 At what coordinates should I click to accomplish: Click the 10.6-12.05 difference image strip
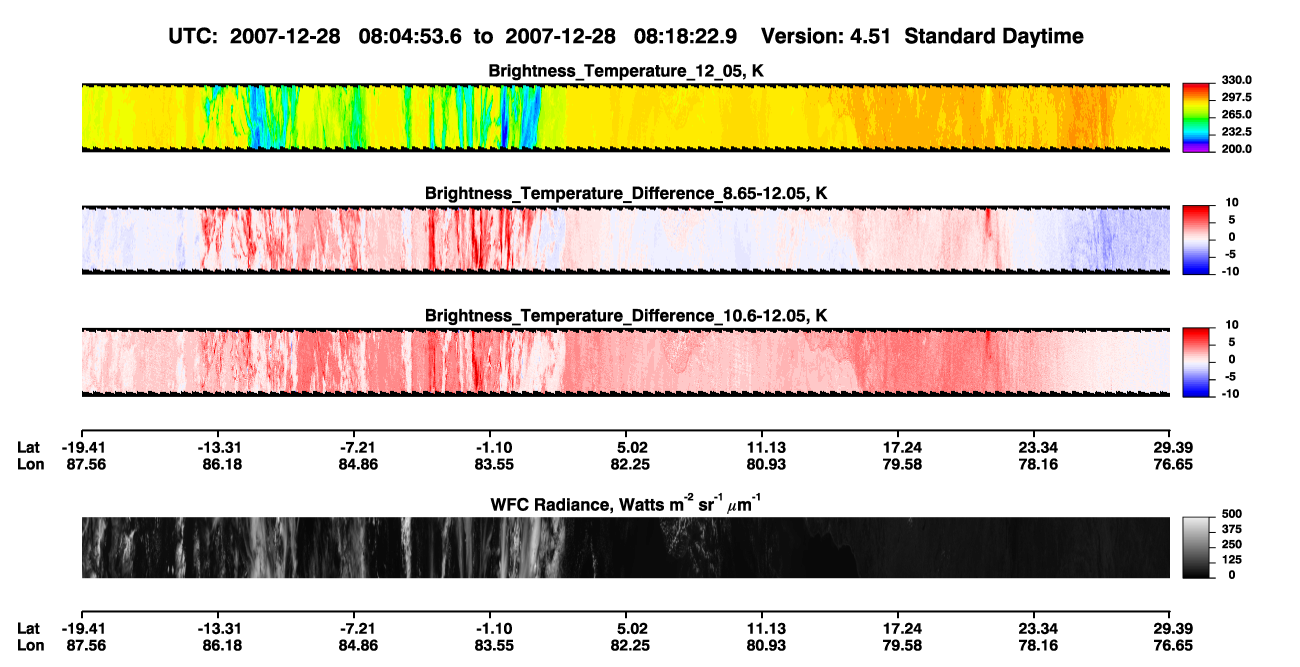pyautogui.click(x=626, y=362)
